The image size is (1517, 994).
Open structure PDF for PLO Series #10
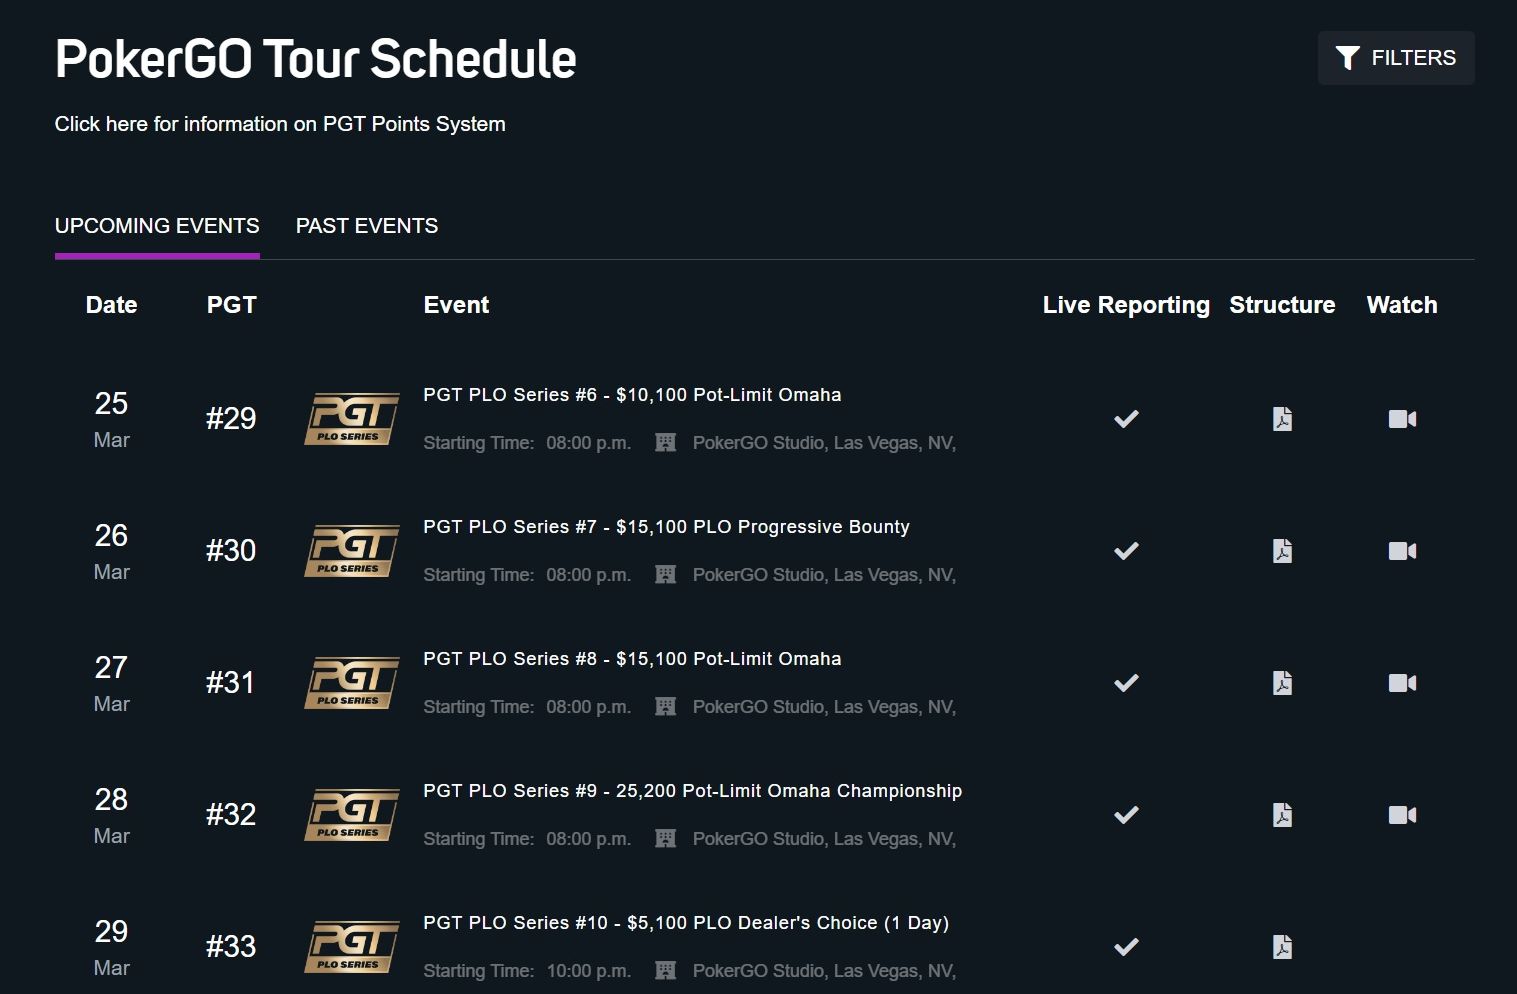tap(1282, 947)
